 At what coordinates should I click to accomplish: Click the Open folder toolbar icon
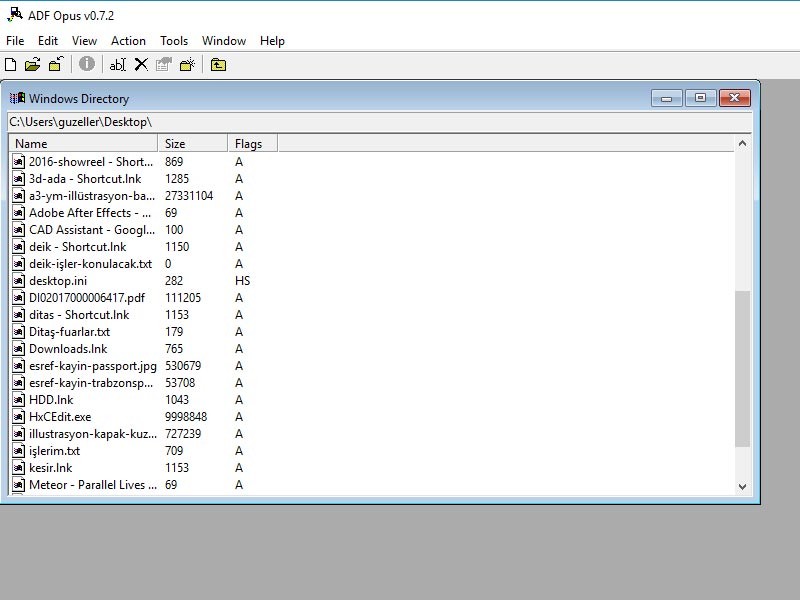pyautogui.click(x=32, y=65)
